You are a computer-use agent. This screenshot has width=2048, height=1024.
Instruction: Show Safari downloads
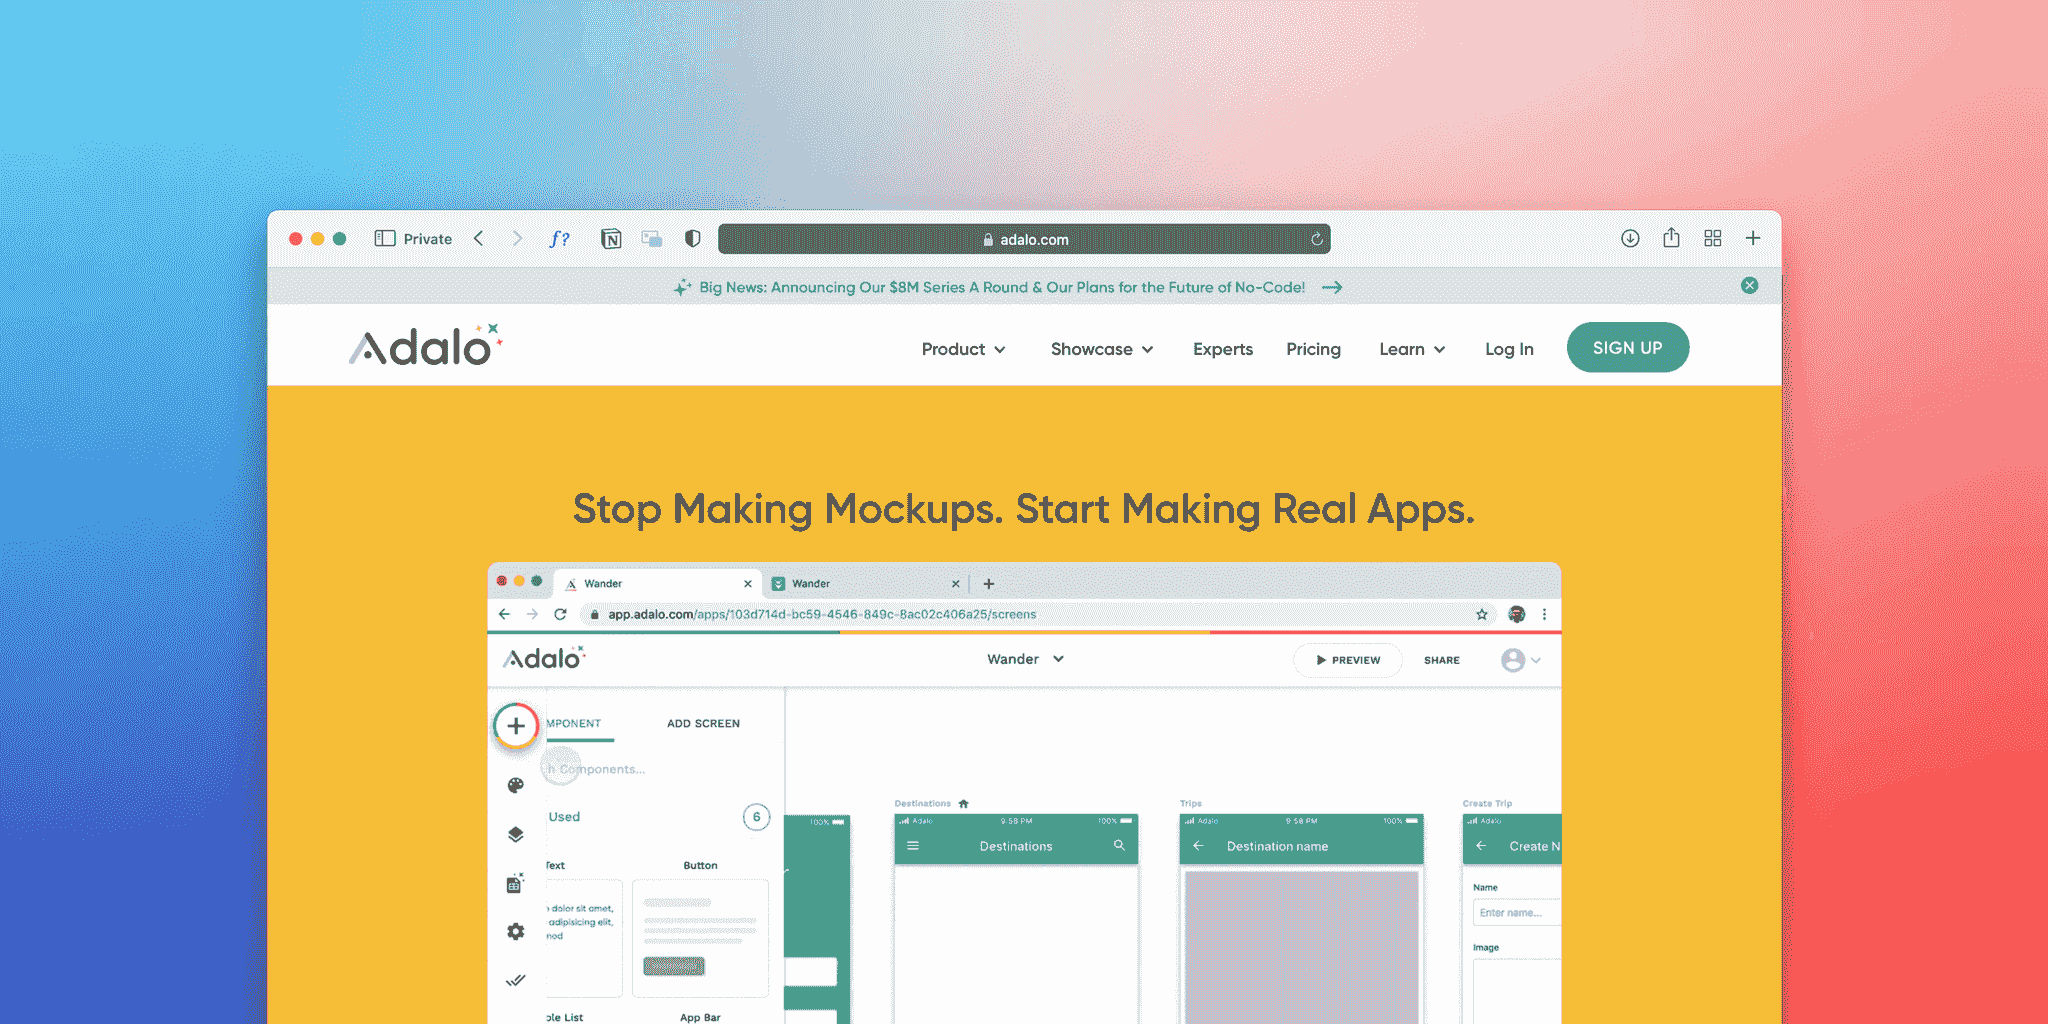(1630, 238)
